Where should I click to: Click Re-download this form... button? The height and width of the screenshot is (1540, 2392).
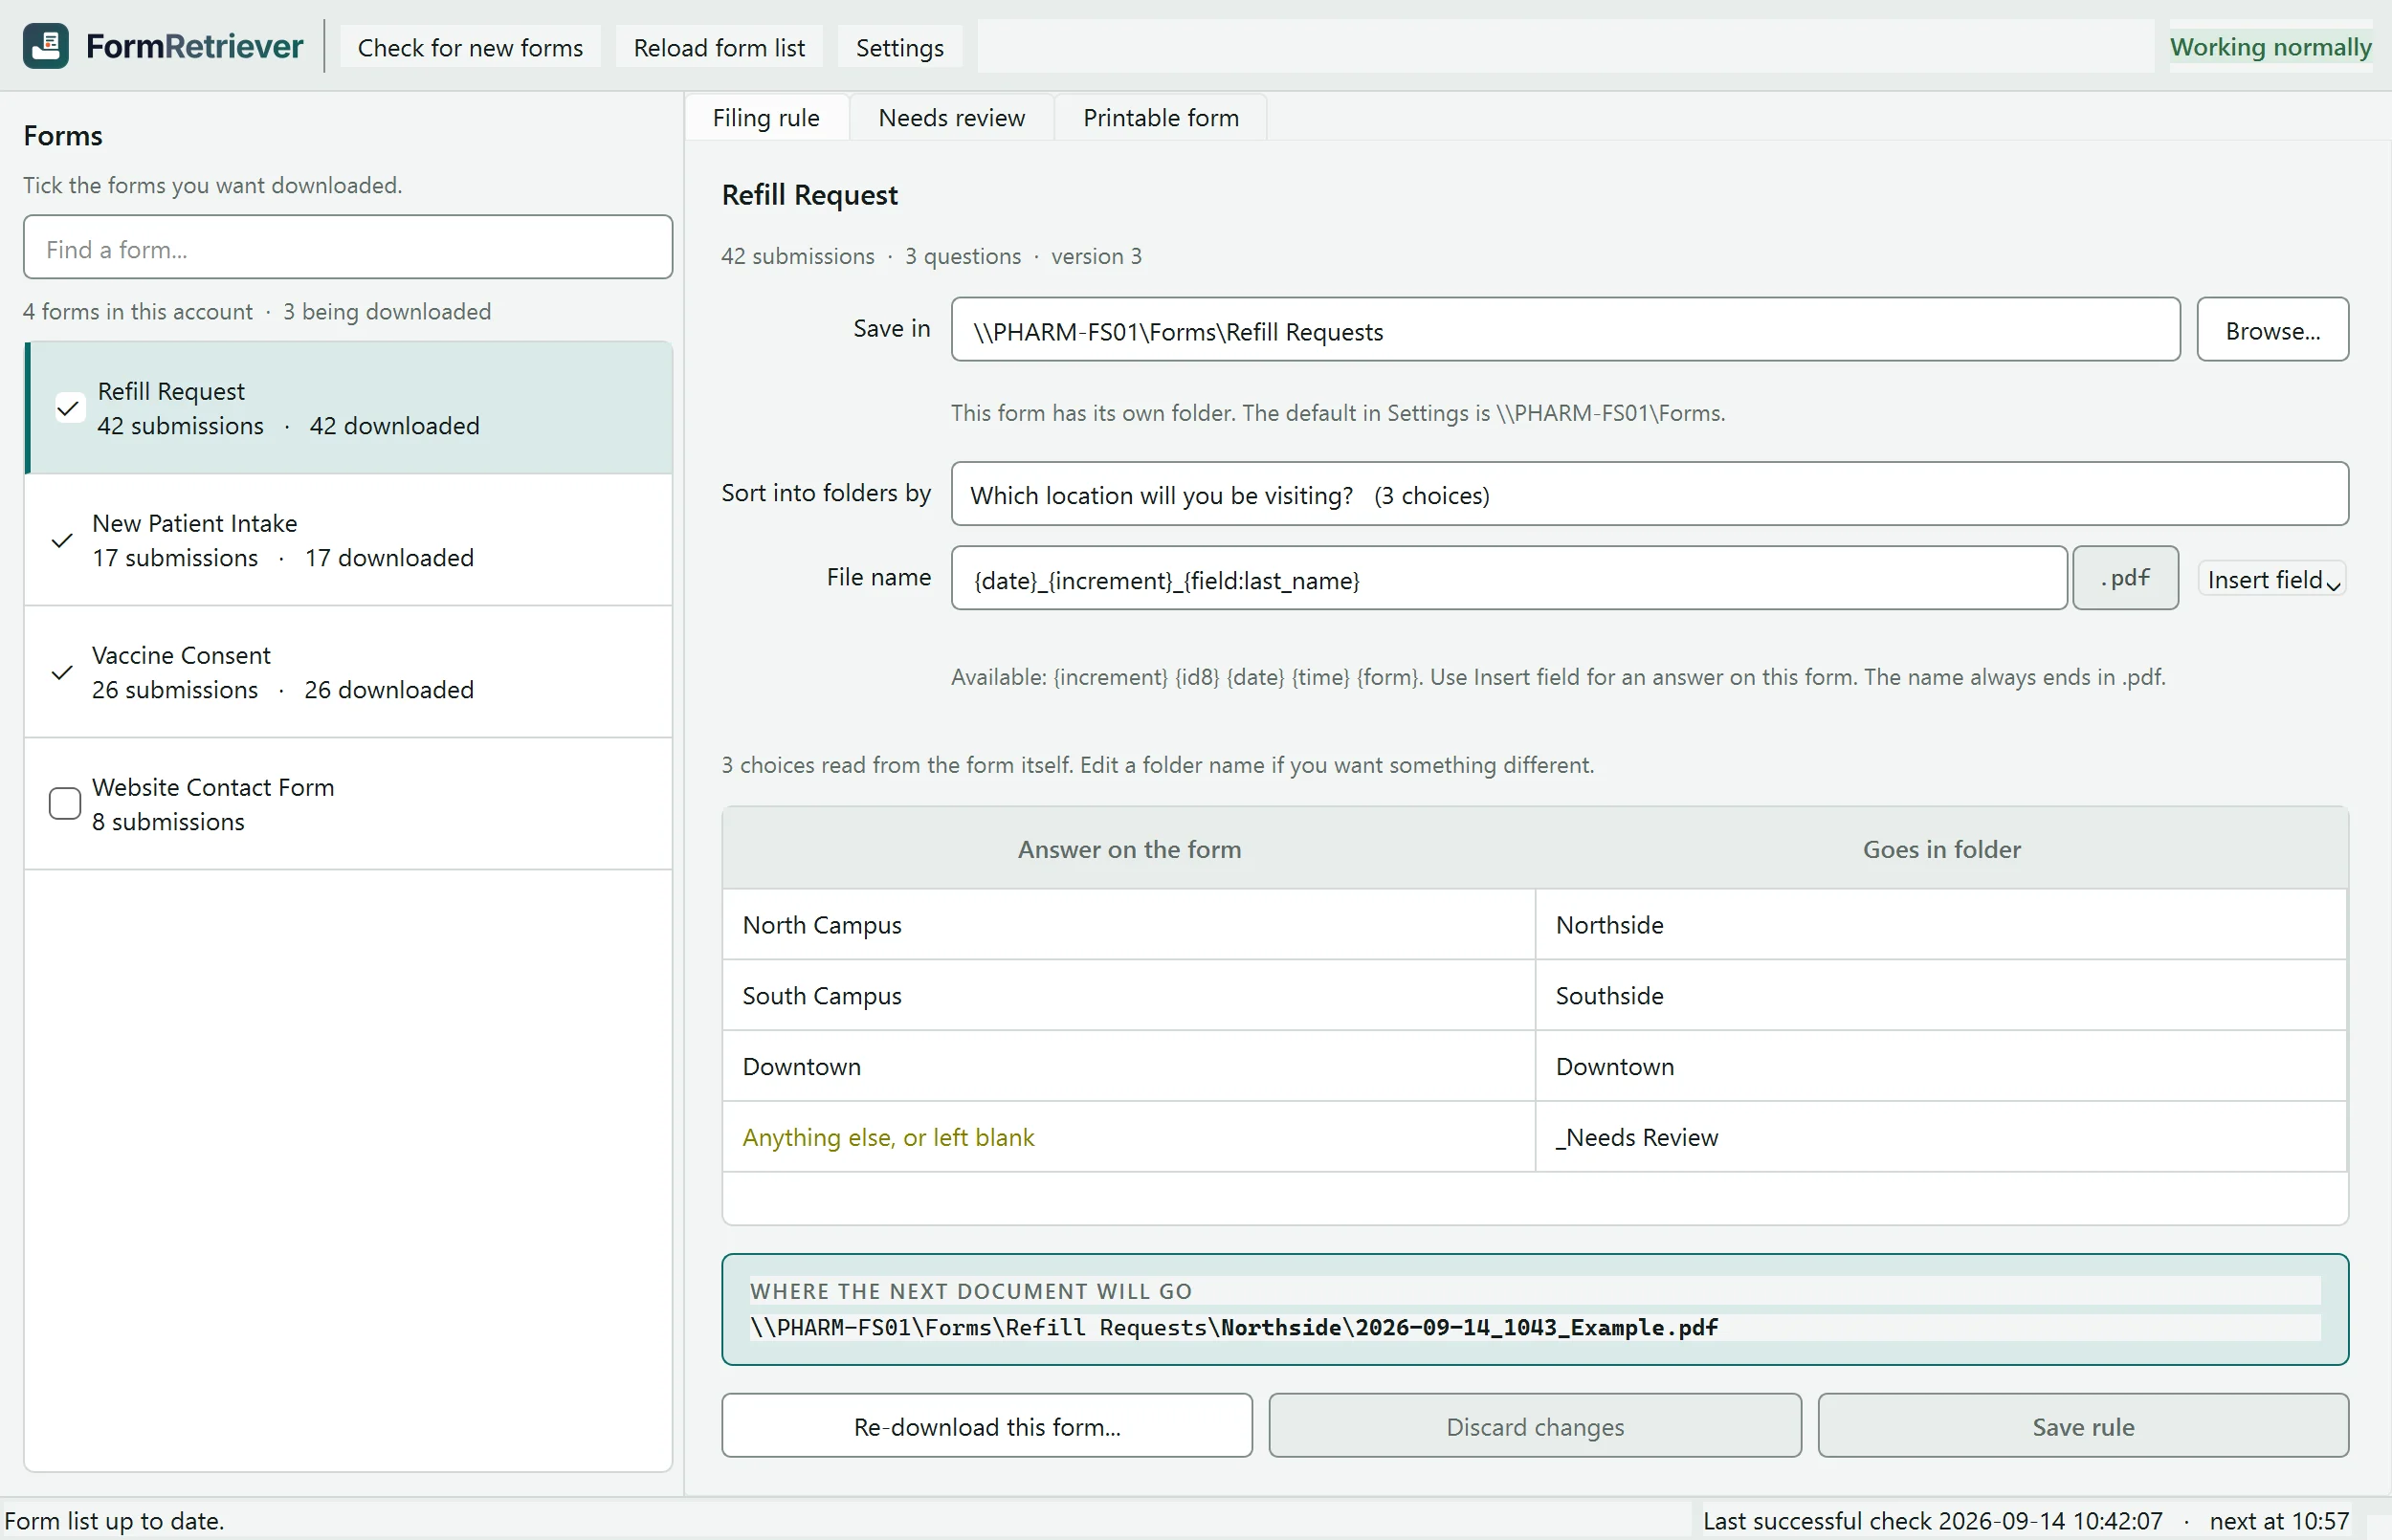[986, 1426]
